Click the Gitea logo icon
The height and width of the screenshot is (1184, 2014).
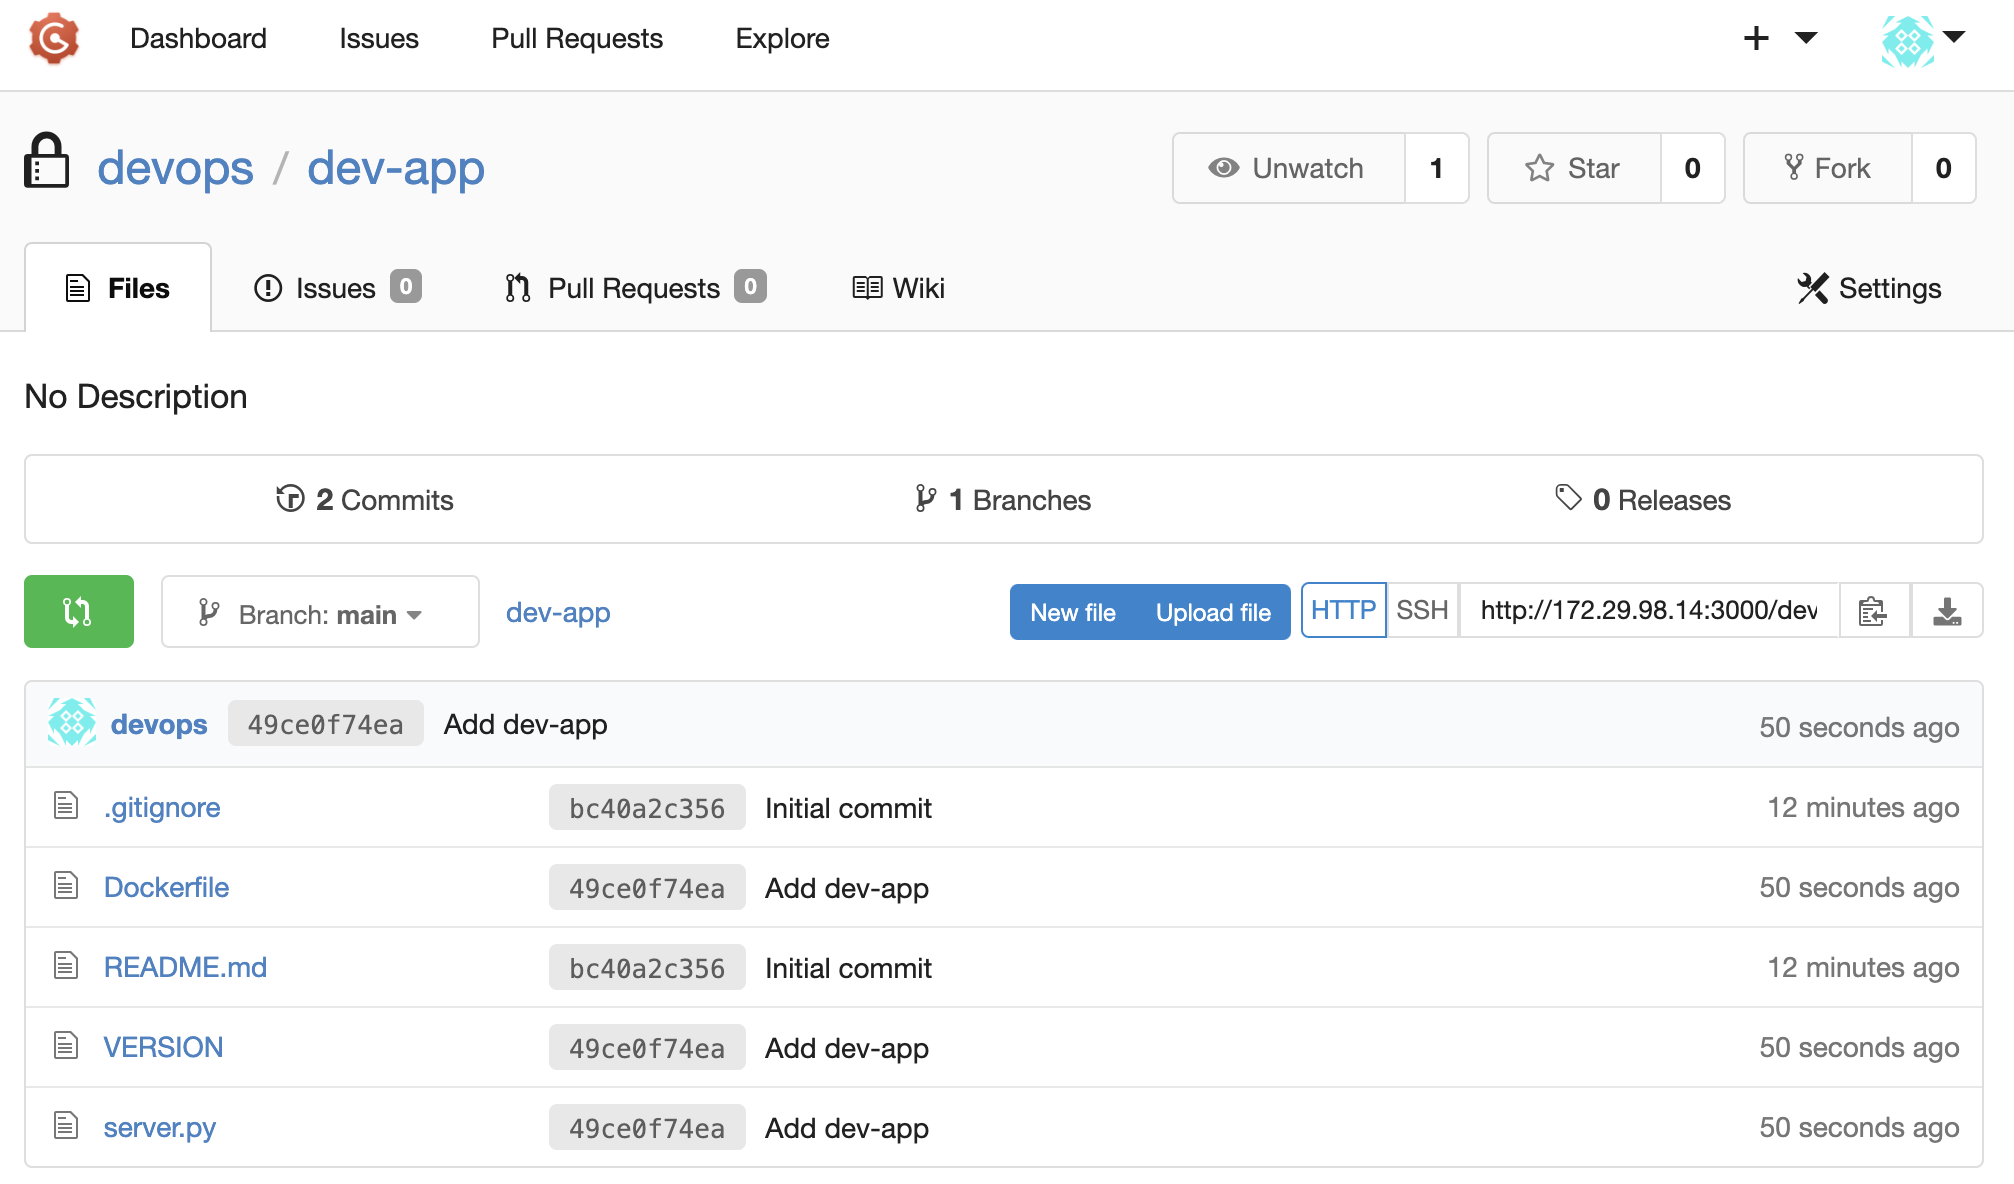click(x=54, y=38)
